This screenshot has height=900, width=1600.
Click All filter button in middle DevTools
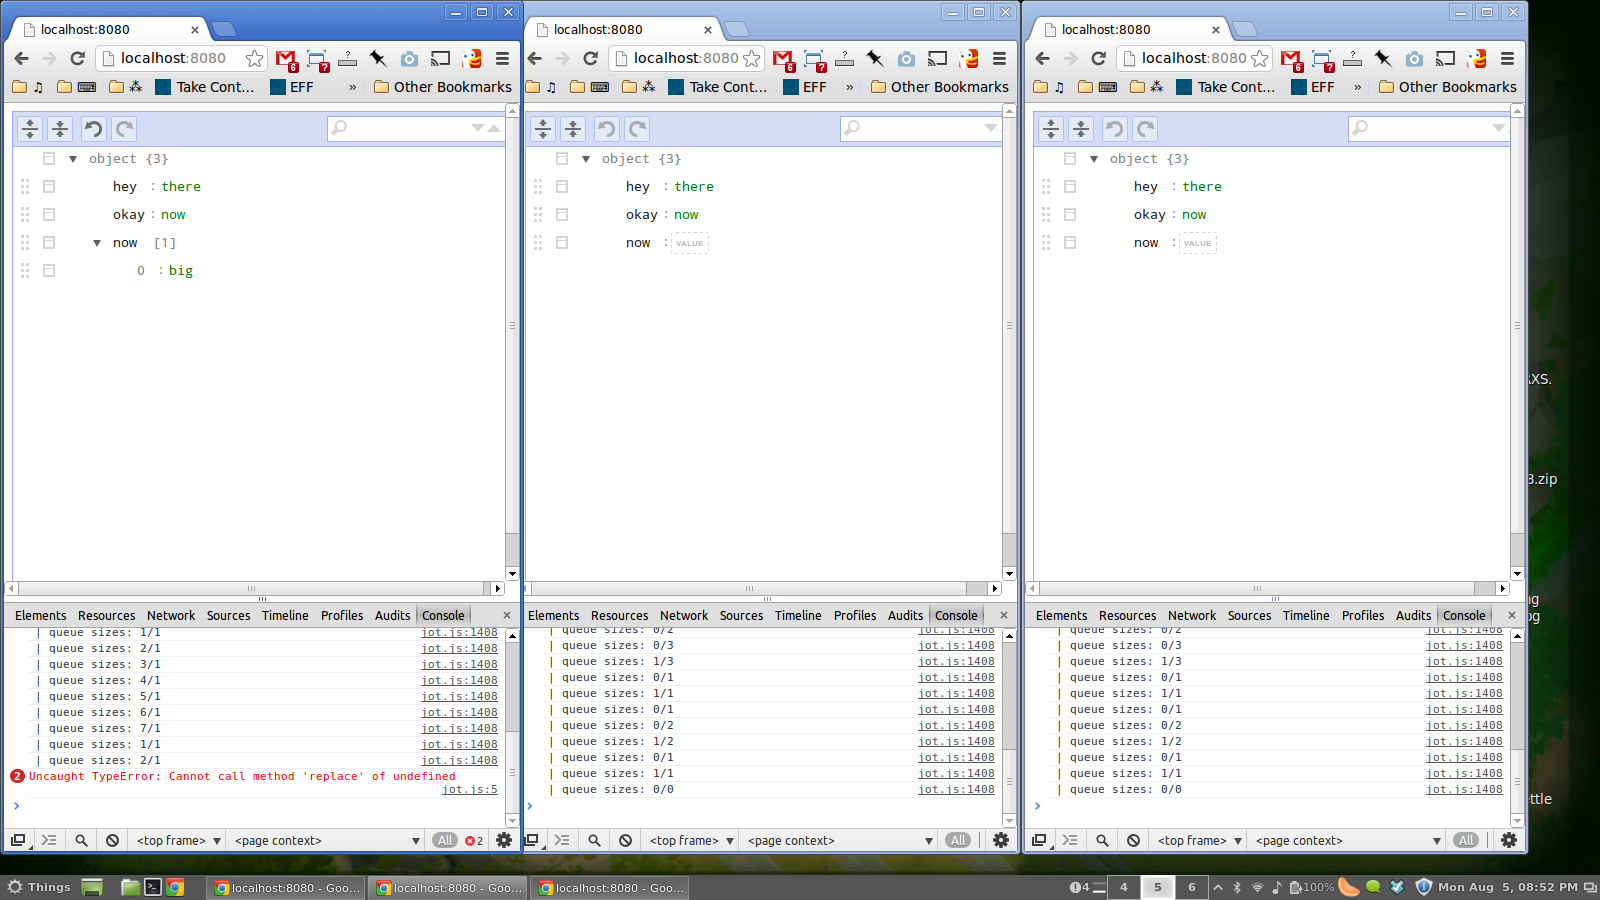pyautogui.click(x=959, y=840)
